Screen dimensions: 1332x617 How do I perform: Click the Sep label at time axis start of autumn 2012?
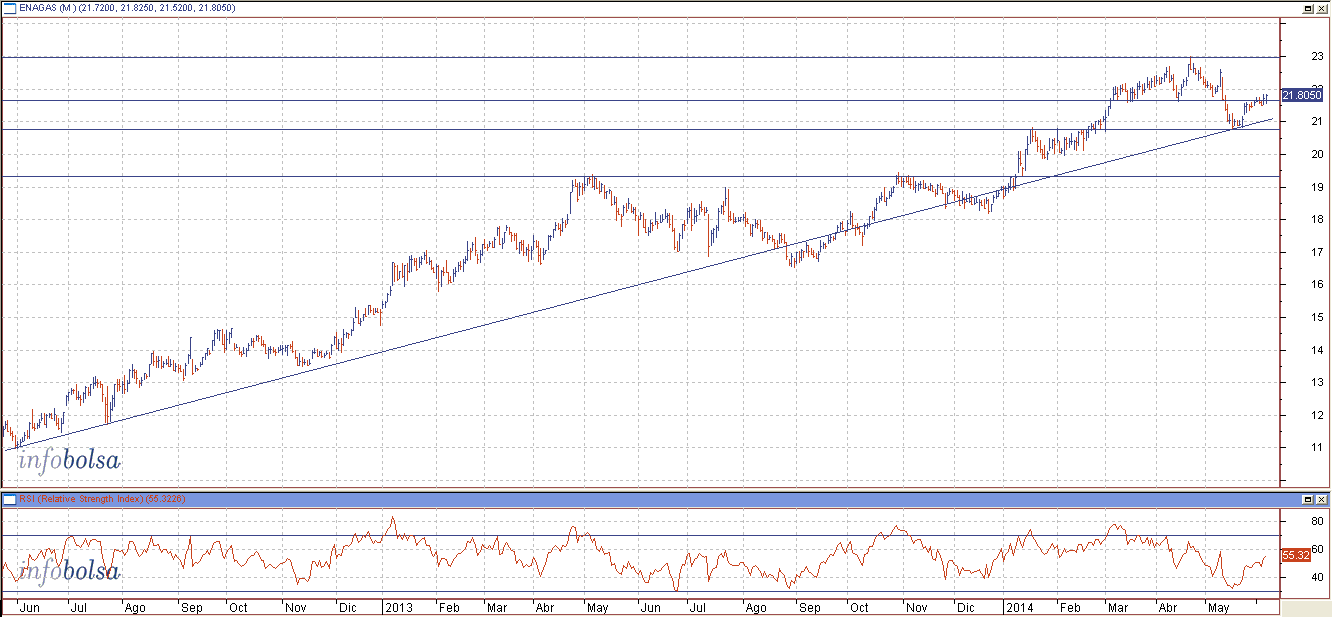pyautogui.click(x=191, y=607)
